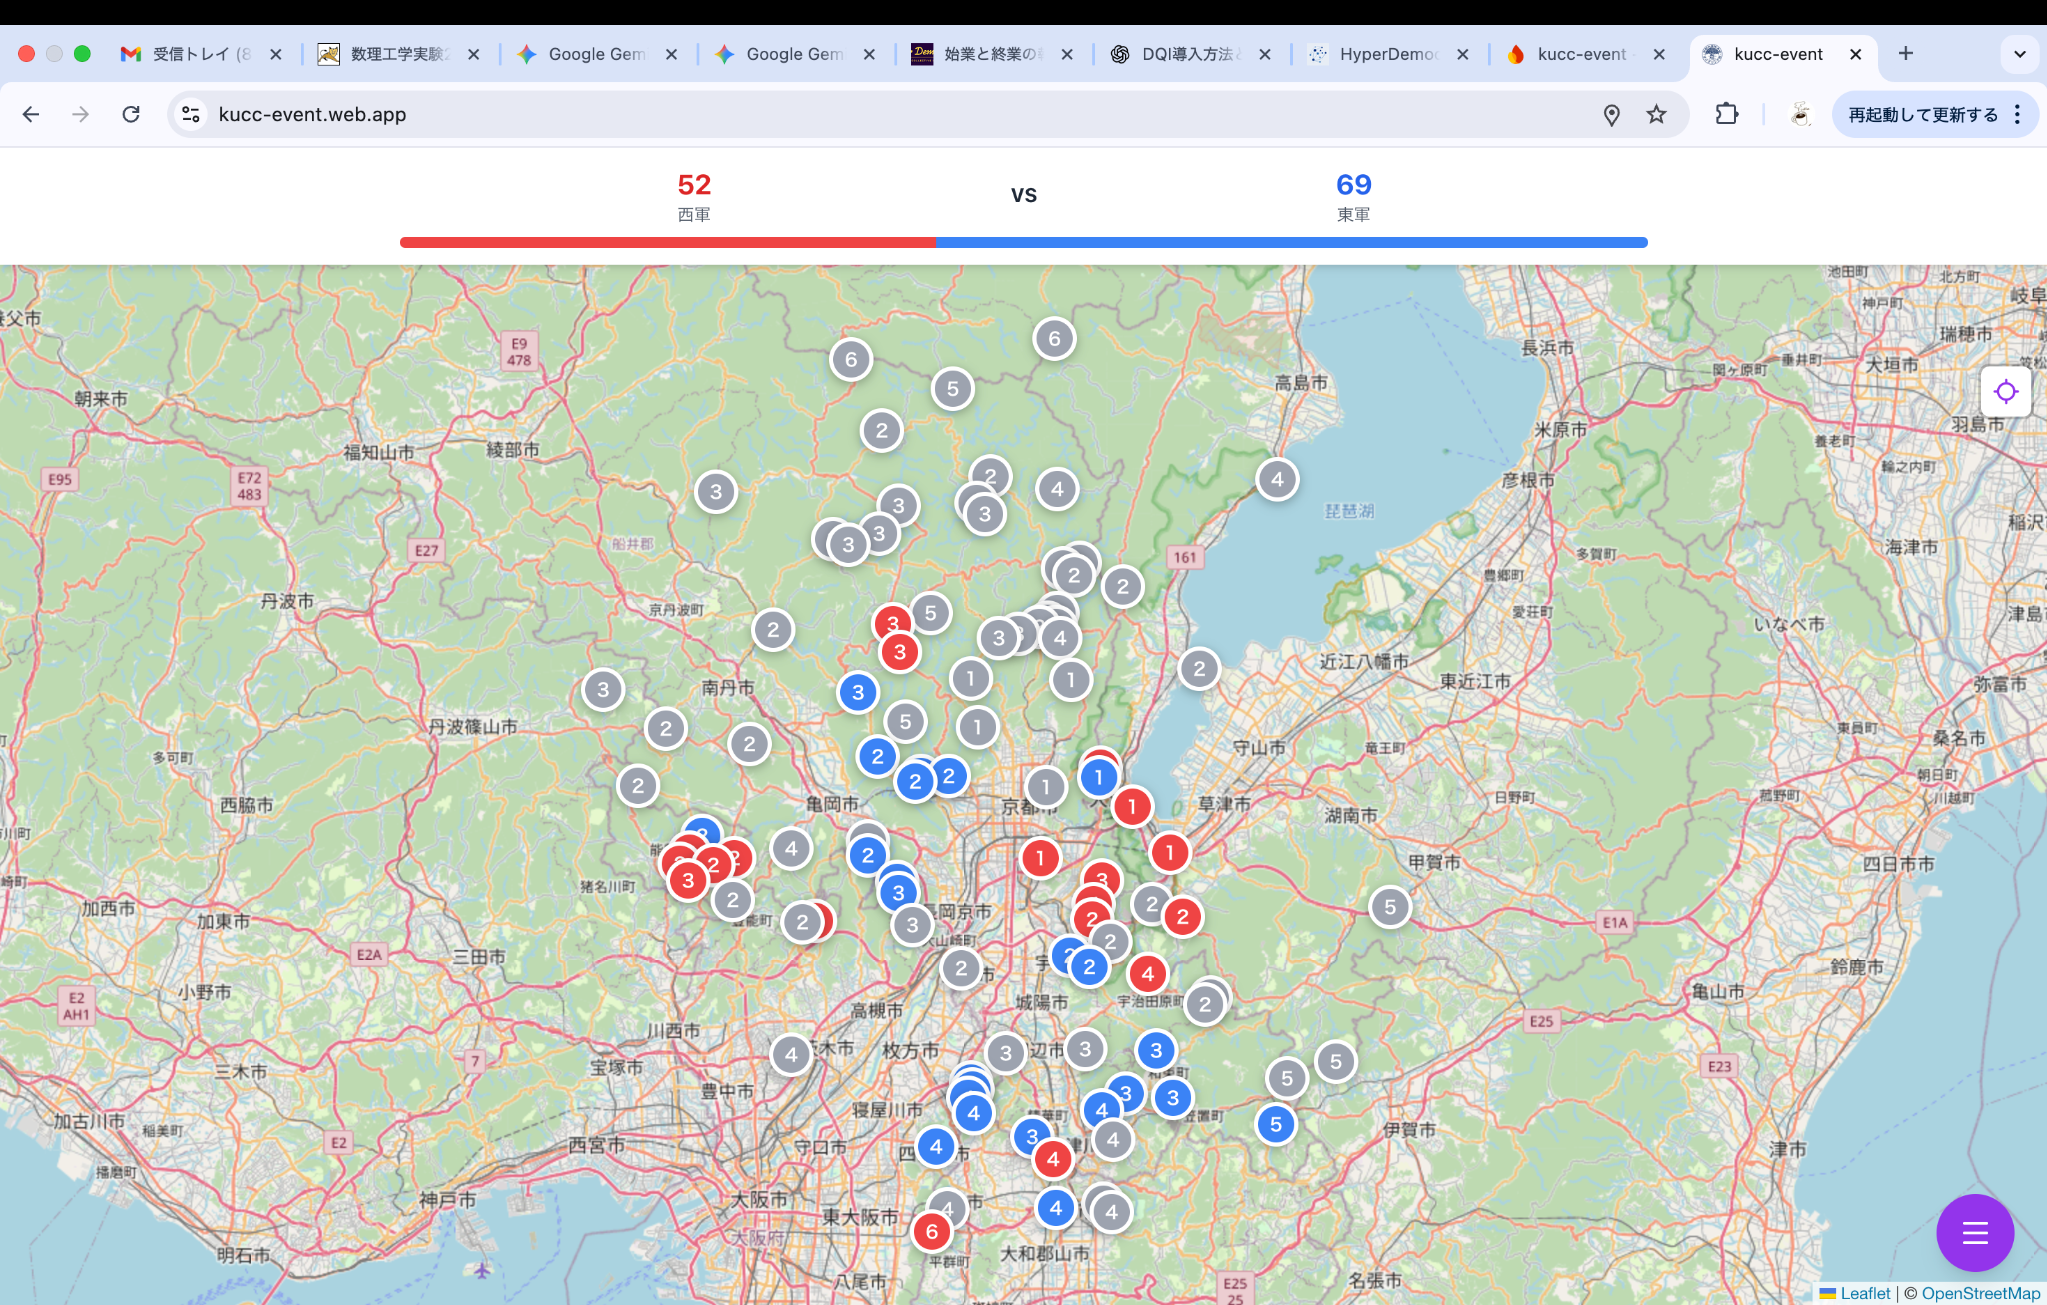
Task: Bookmark page with star icon
Action: (1656, 114)
